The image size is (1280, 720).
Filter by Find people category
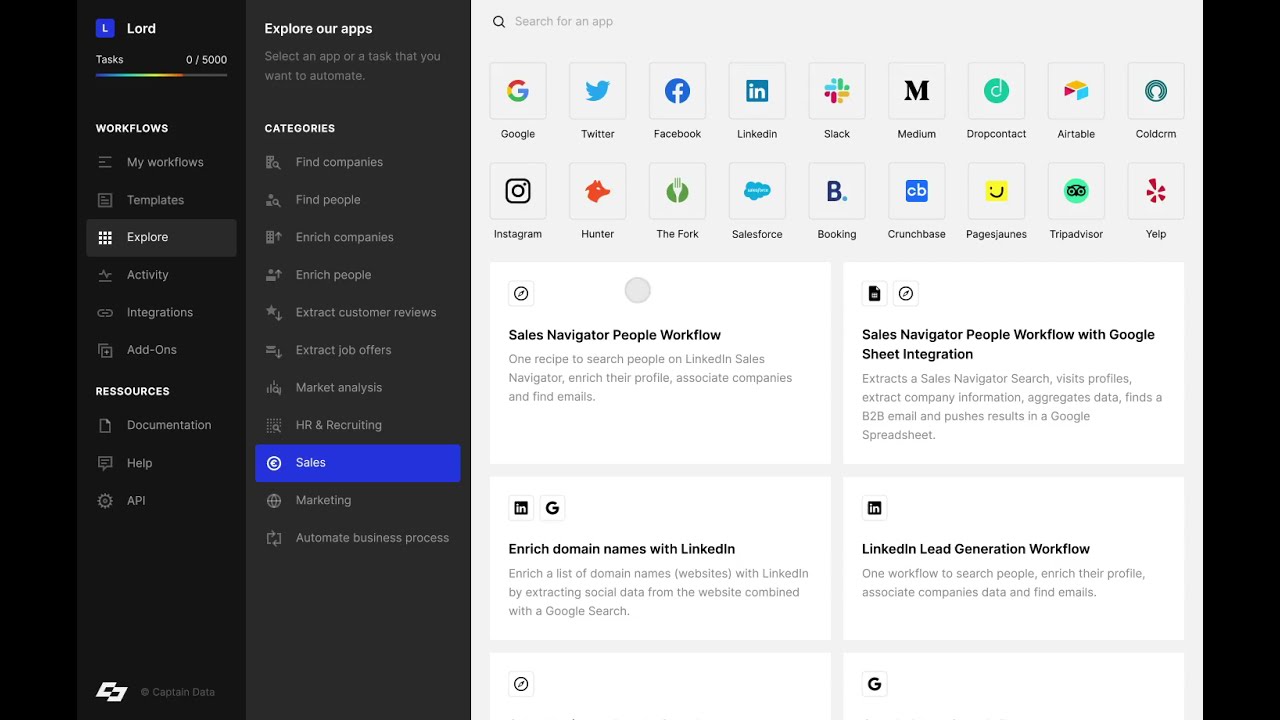pos(358,200)
